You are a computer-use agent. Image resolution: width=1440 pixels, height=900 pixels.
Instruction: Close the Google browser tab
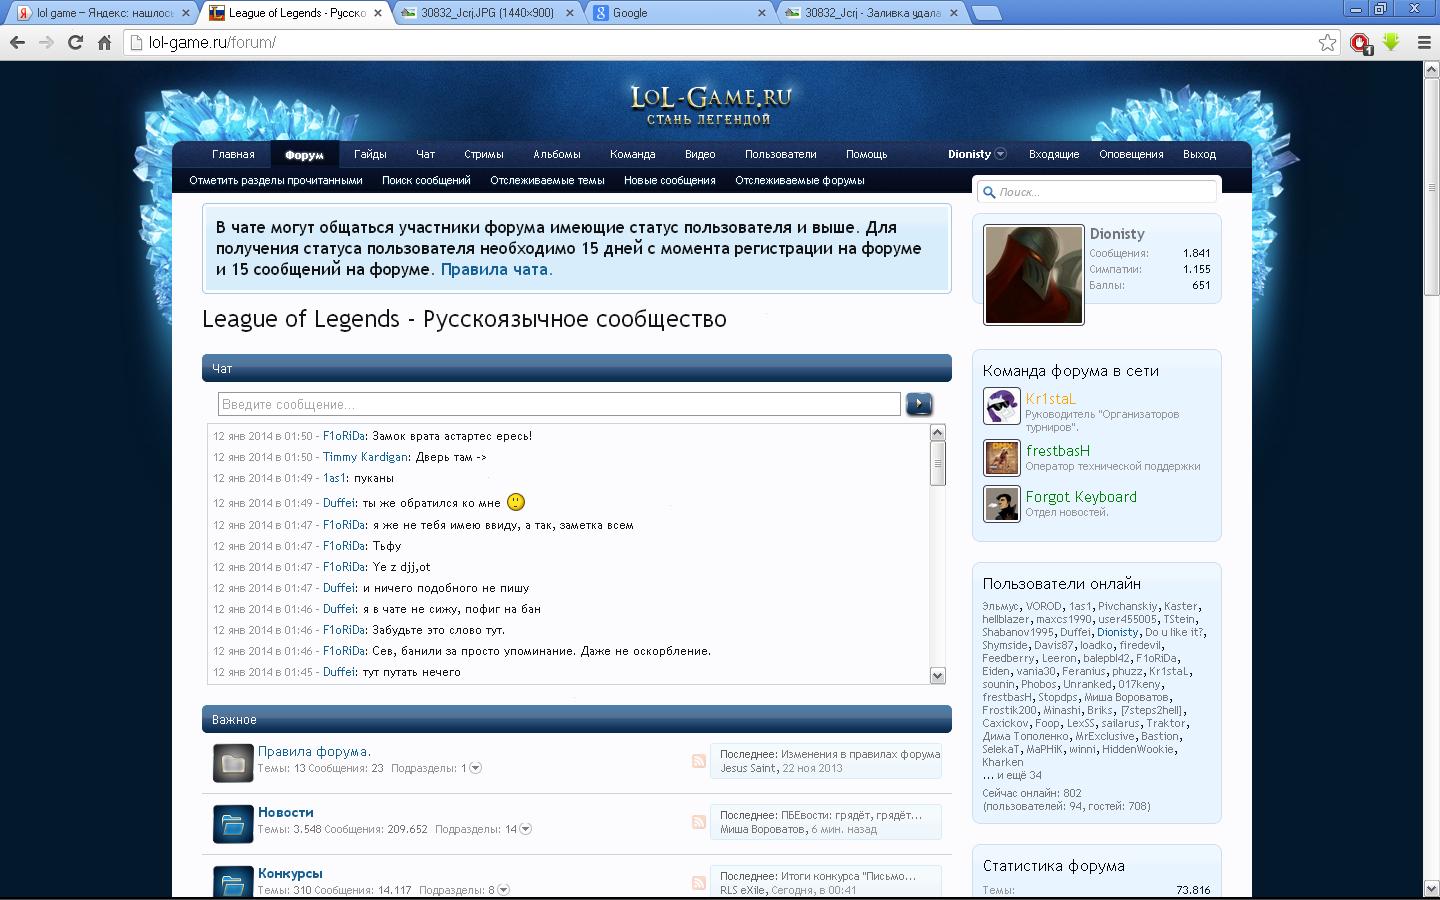click(x=762, y=13)
